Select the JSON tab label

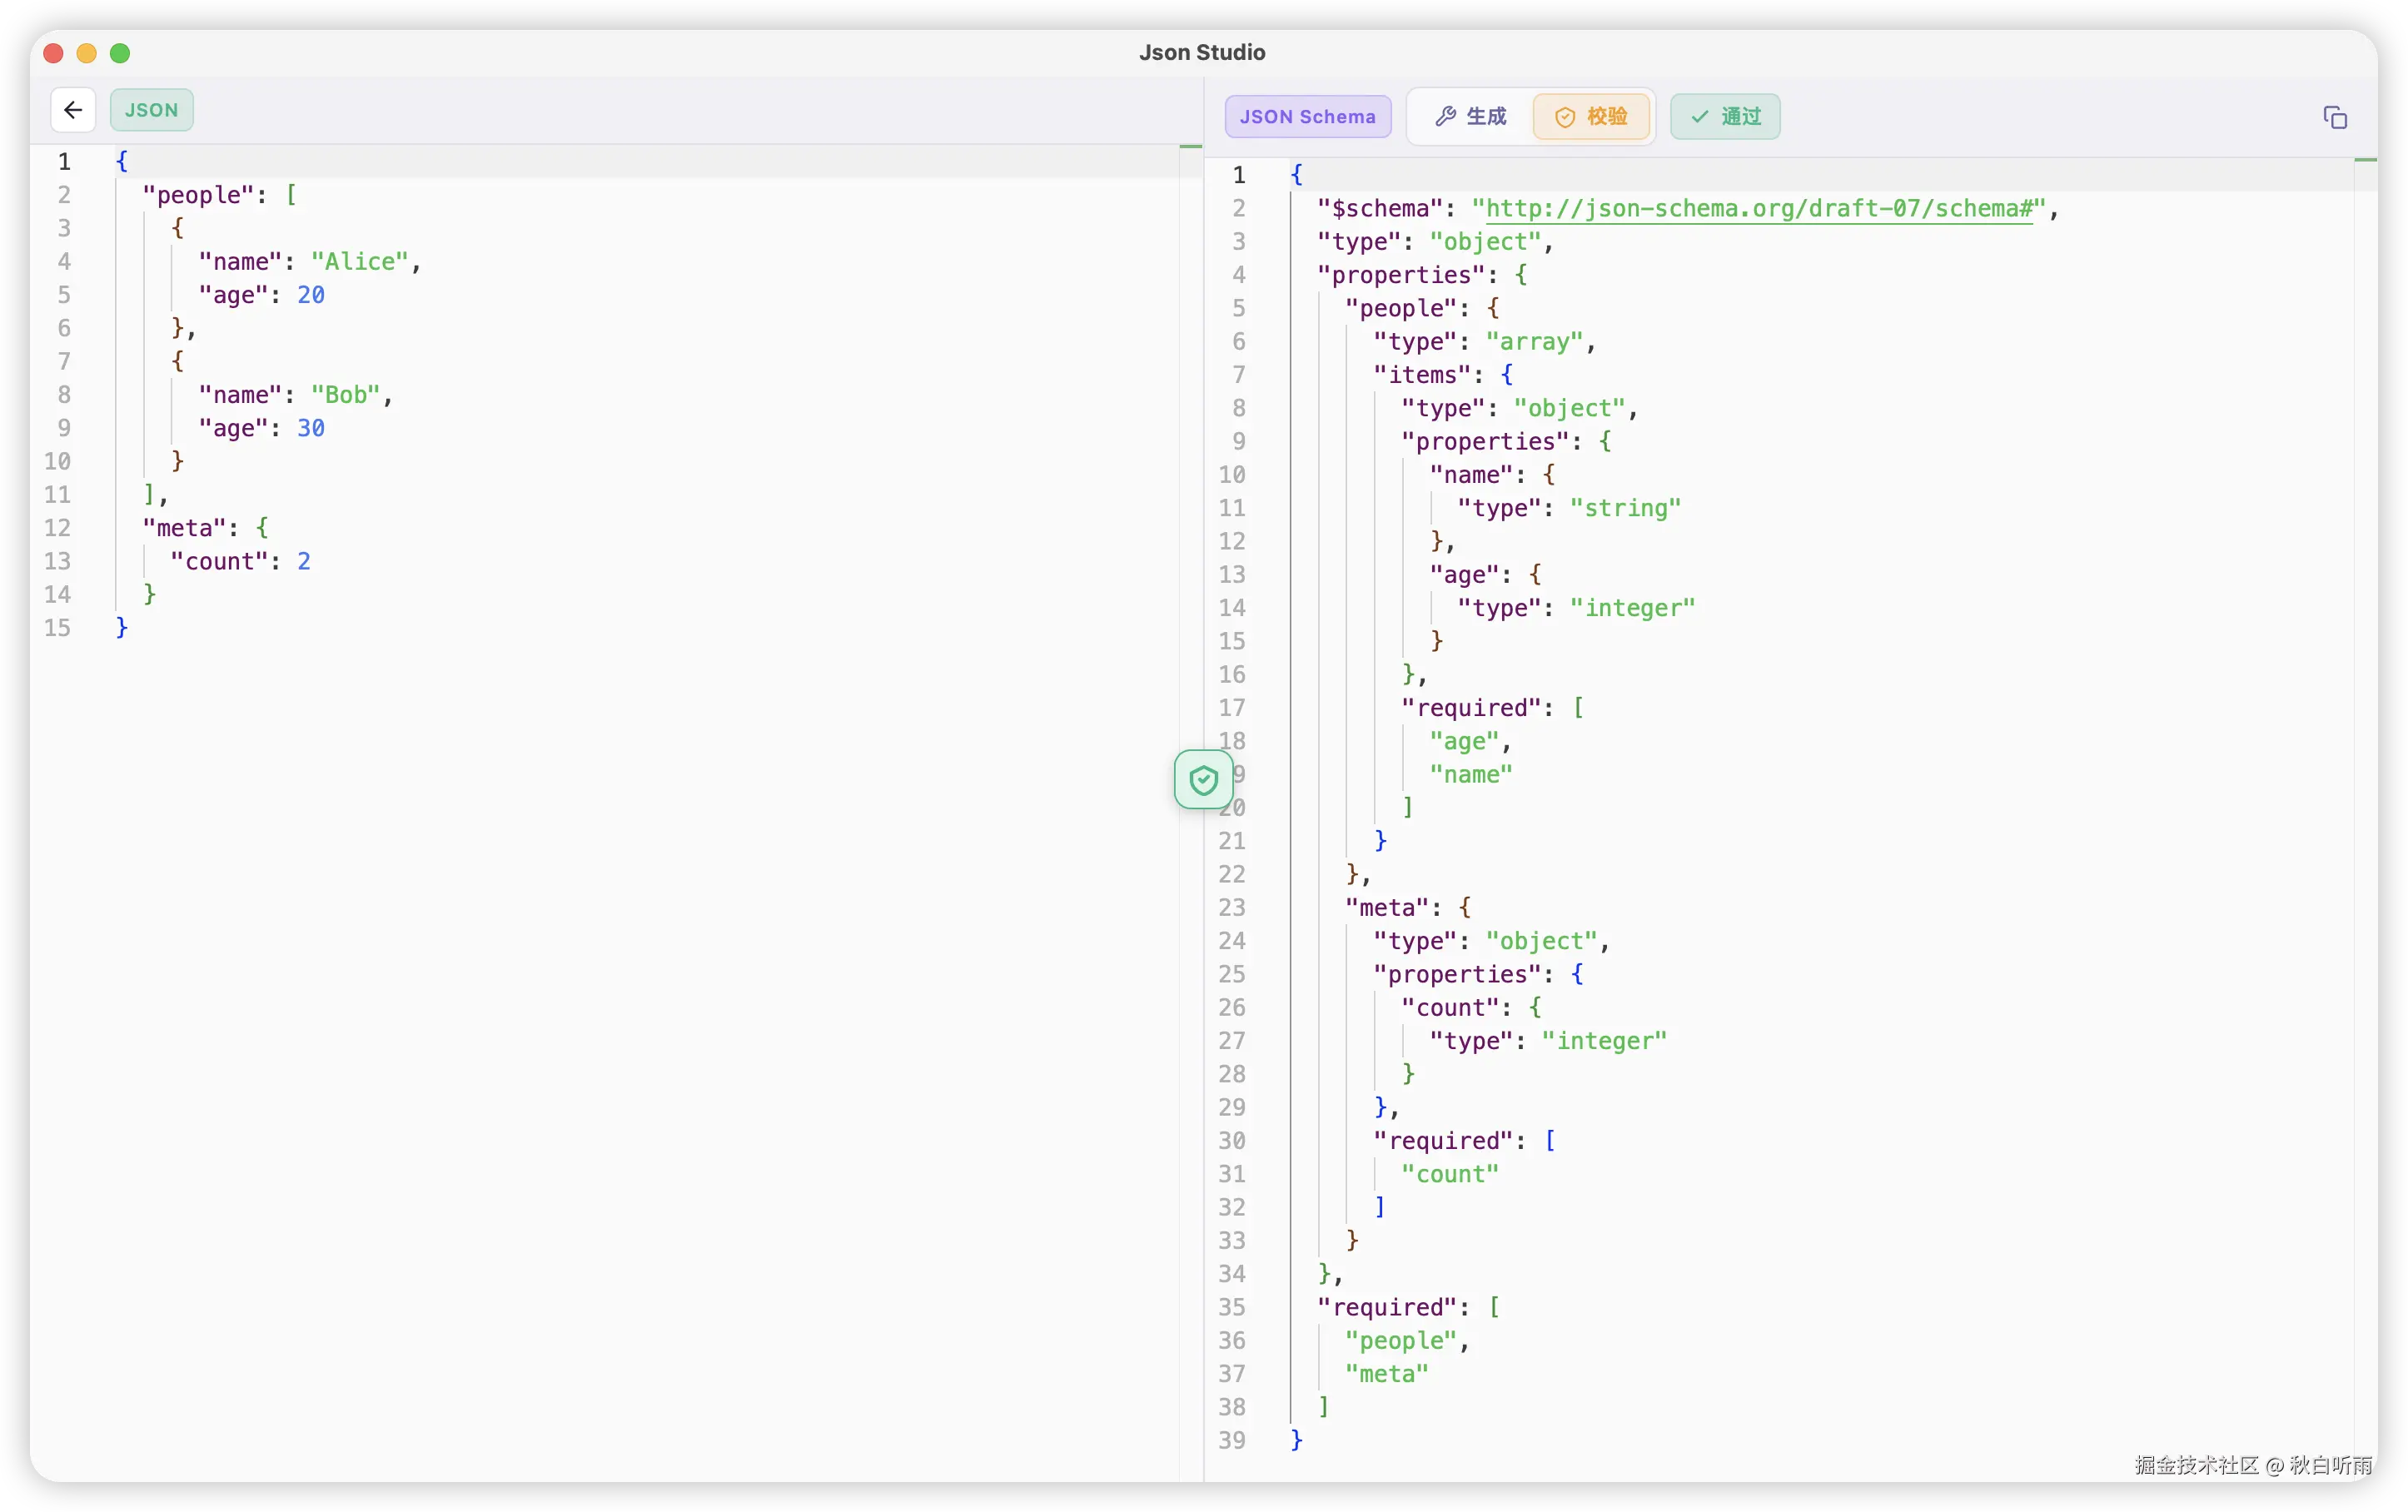151,110
